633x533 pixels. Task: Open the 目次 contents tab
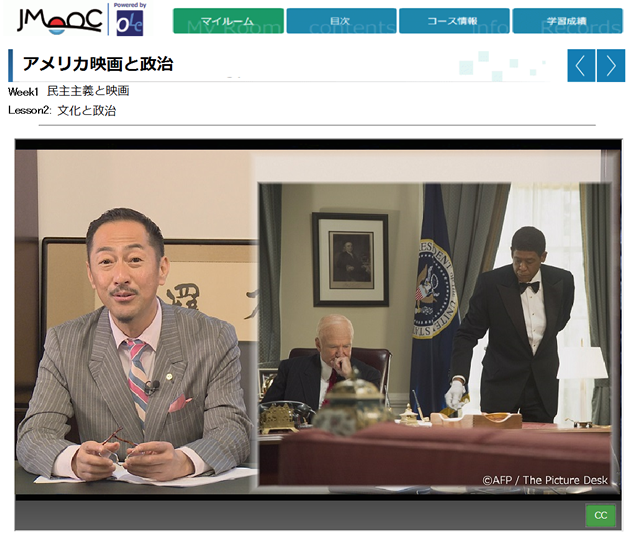click(x=342, y=21)
